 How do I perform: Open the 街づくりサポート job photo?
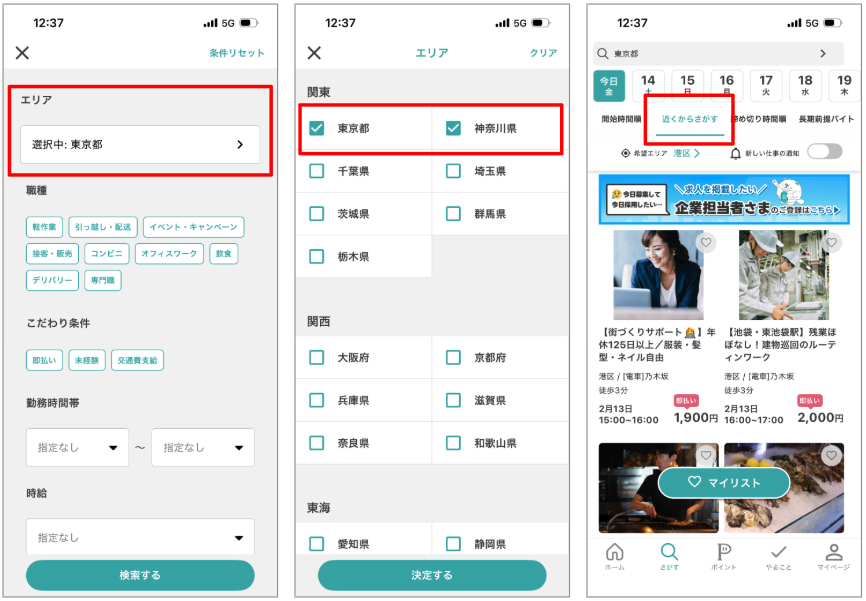[x=658, y=275]
